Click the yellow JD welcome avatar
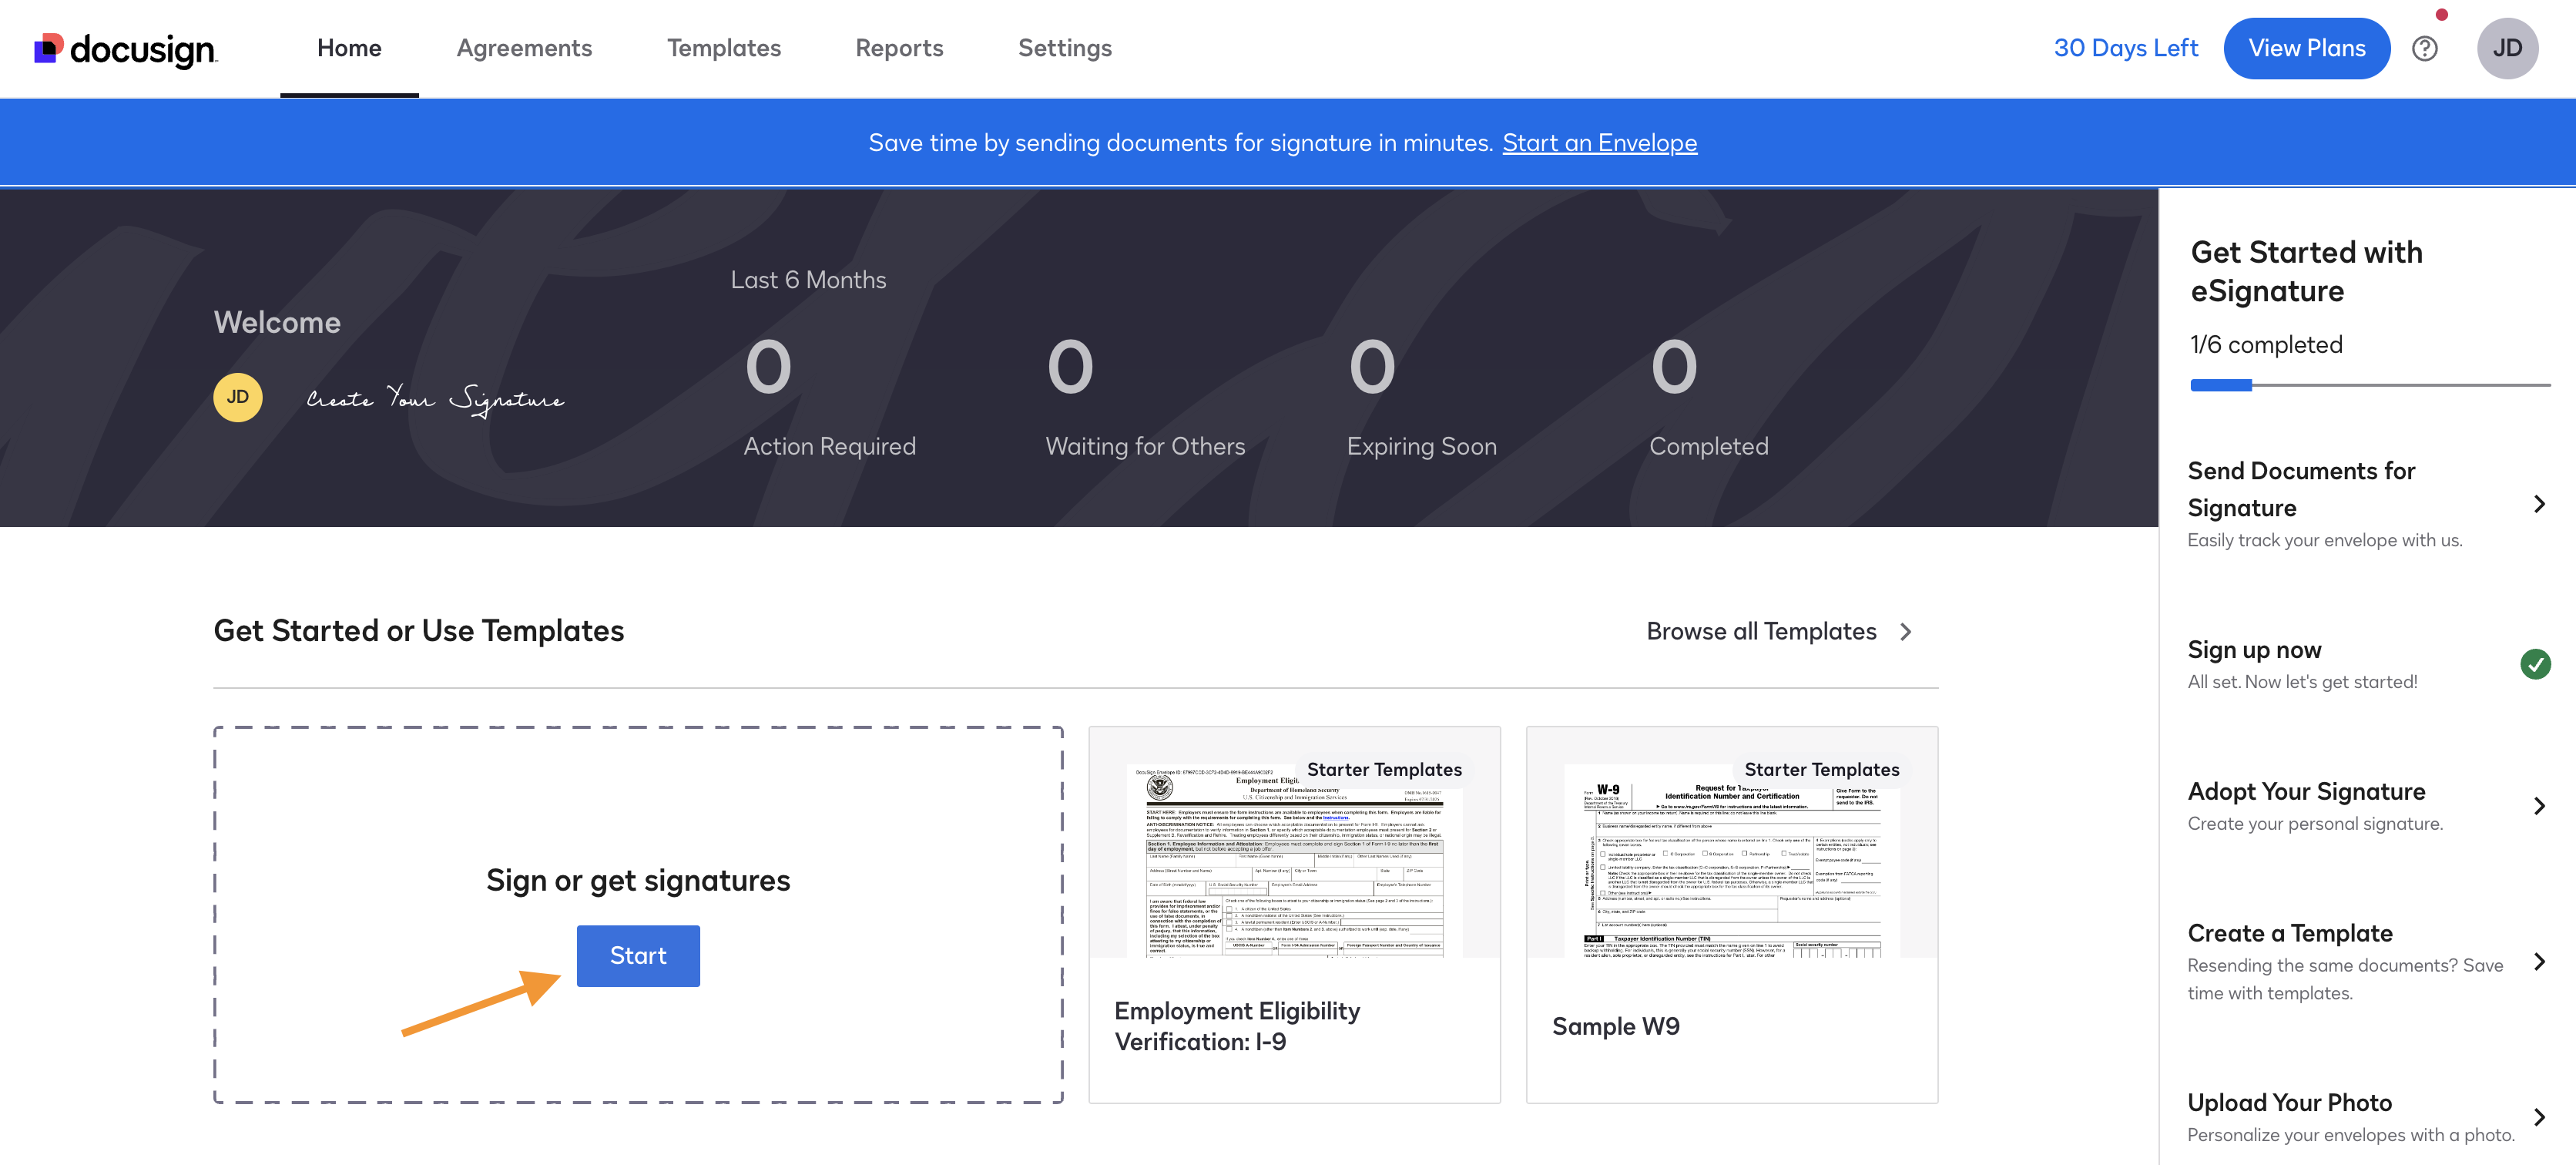The width and height of the screenshot is (2576, 1165). [x=238, y=398]
